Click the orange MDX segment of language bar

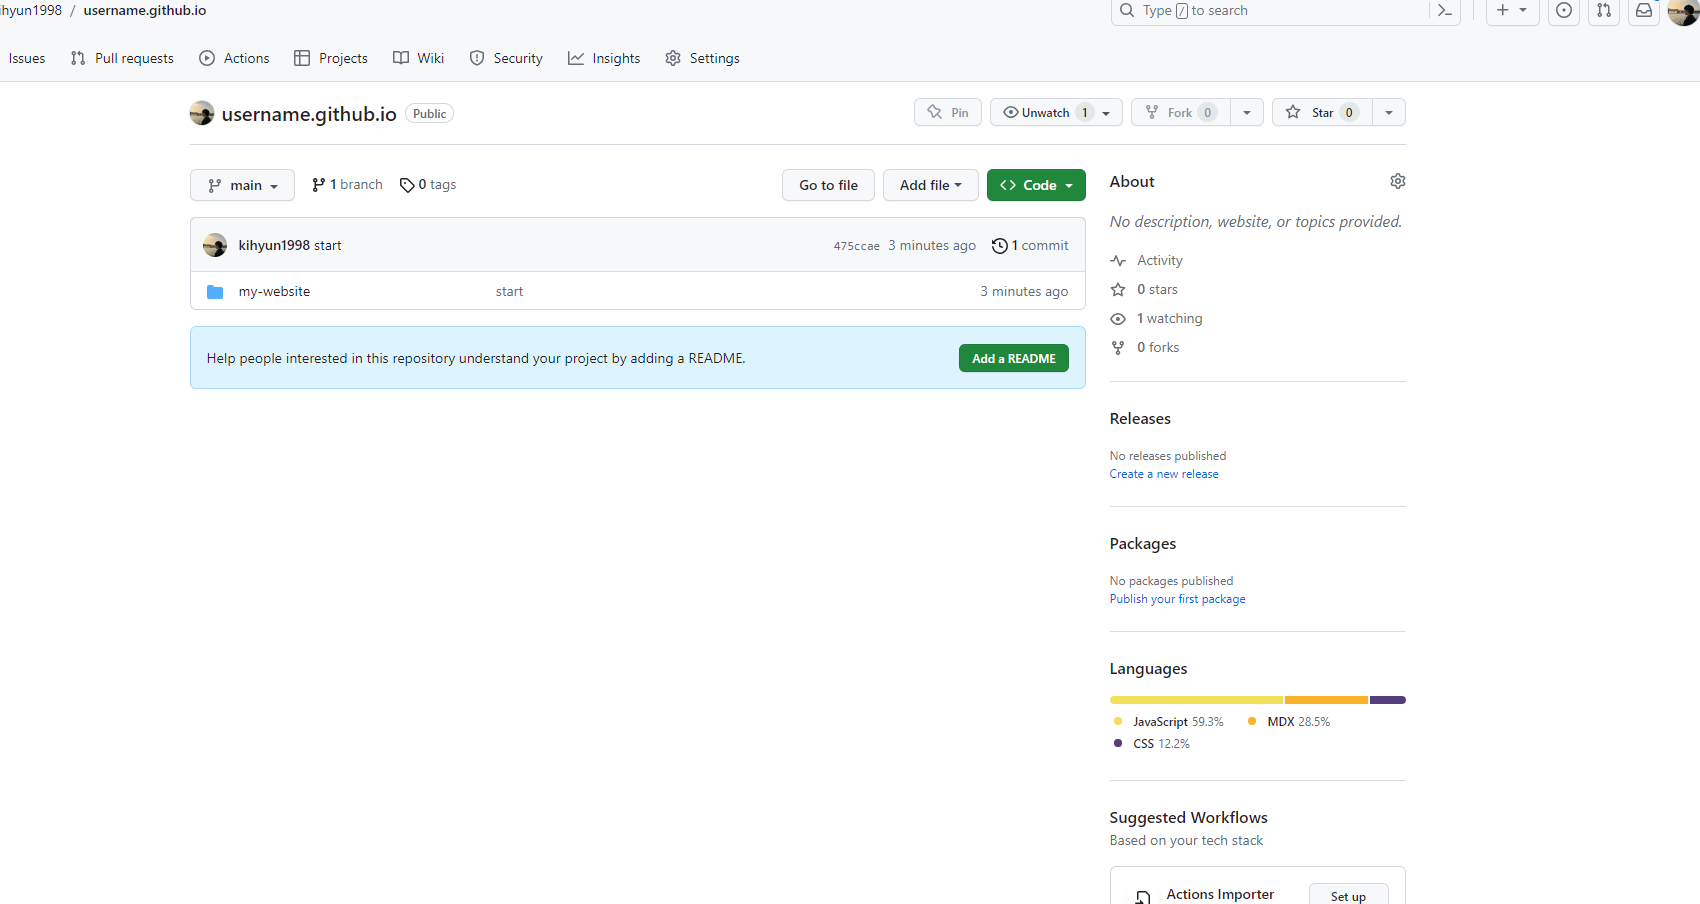point(1327,700)
